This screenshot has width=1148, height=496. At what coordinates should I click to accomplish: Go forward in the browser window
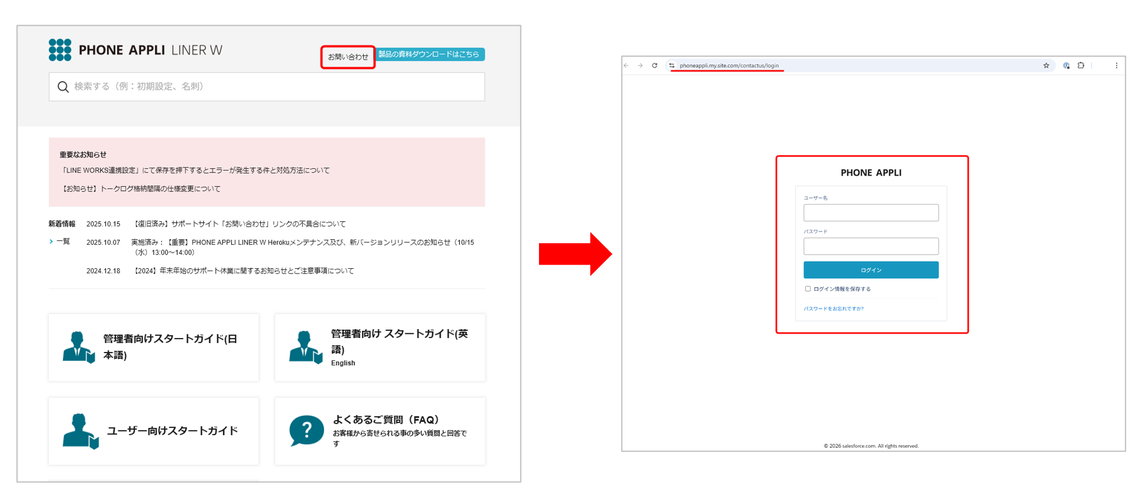641,65
